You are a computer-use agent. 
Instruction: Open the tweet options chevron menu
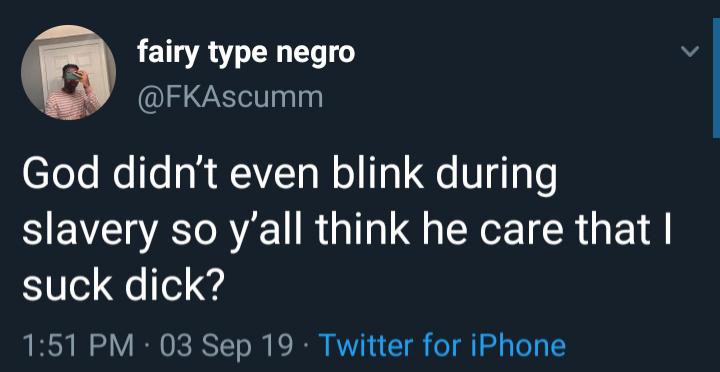[x=690, y=51]
